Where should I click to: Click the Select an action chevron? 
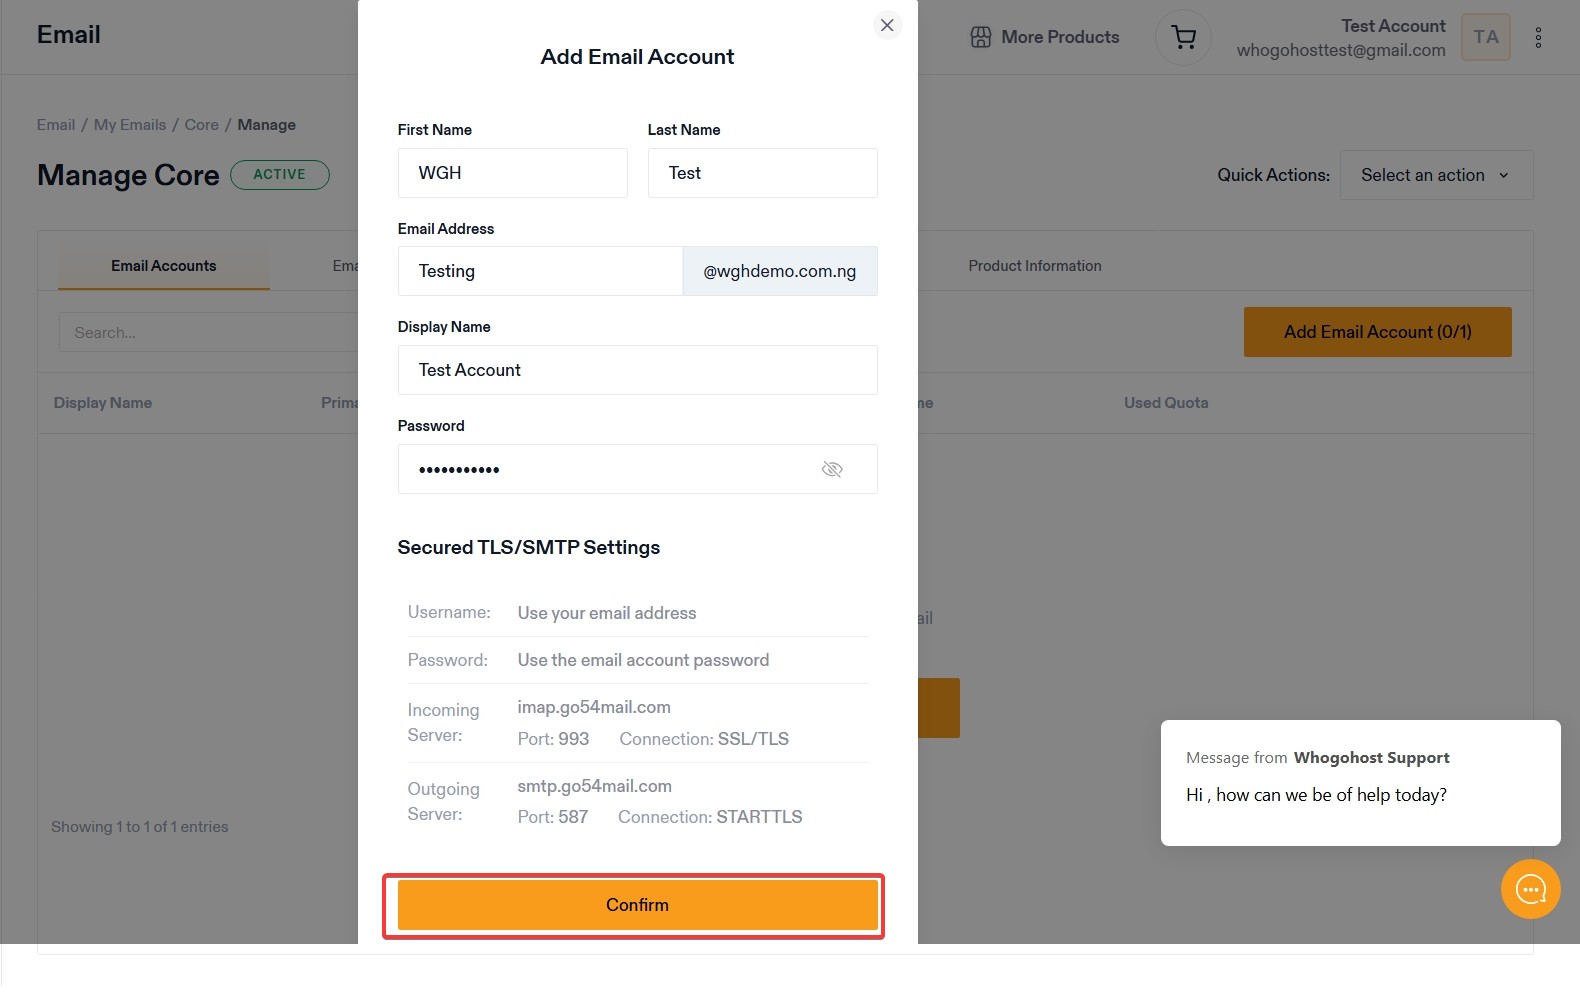click(1503, 175)
